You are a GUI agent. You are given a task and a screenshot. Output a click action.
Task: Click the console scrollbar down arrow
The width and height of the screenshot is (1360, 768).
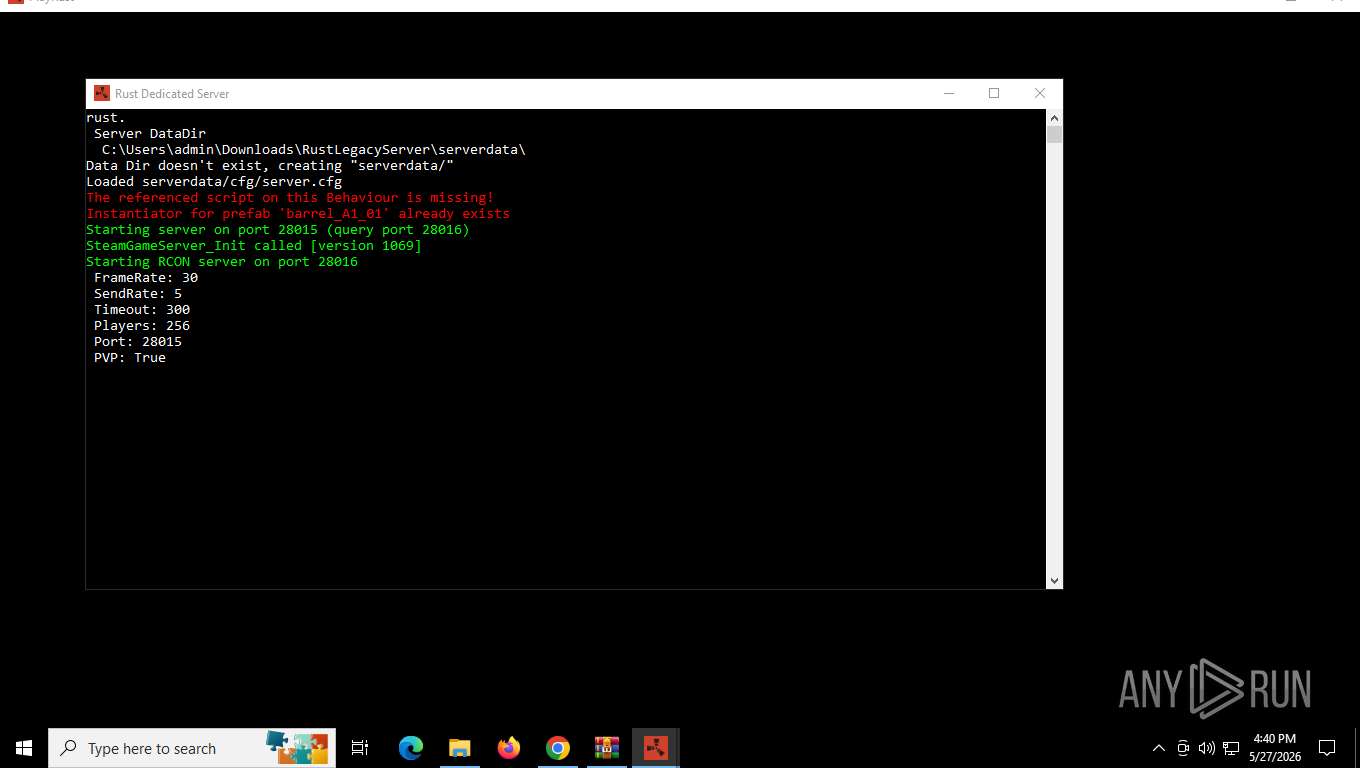(1054, 580)
